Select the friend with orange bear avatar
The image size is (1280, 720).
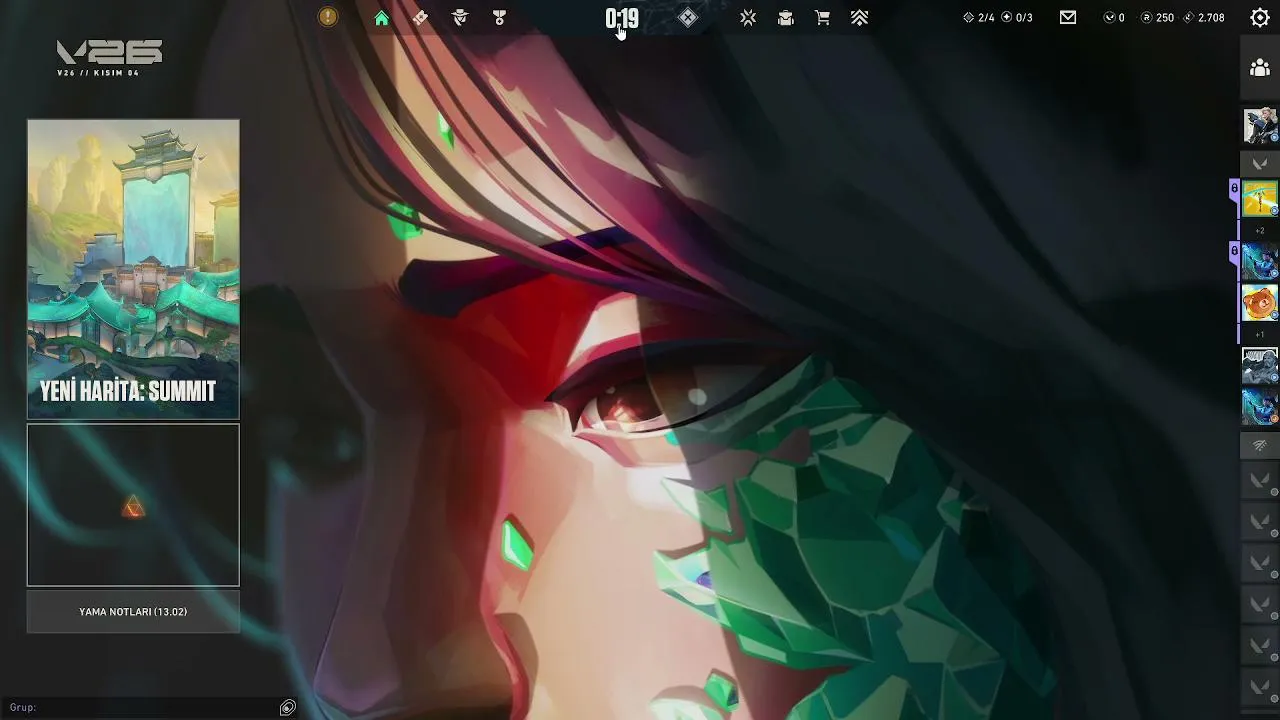coord(1260,302)
